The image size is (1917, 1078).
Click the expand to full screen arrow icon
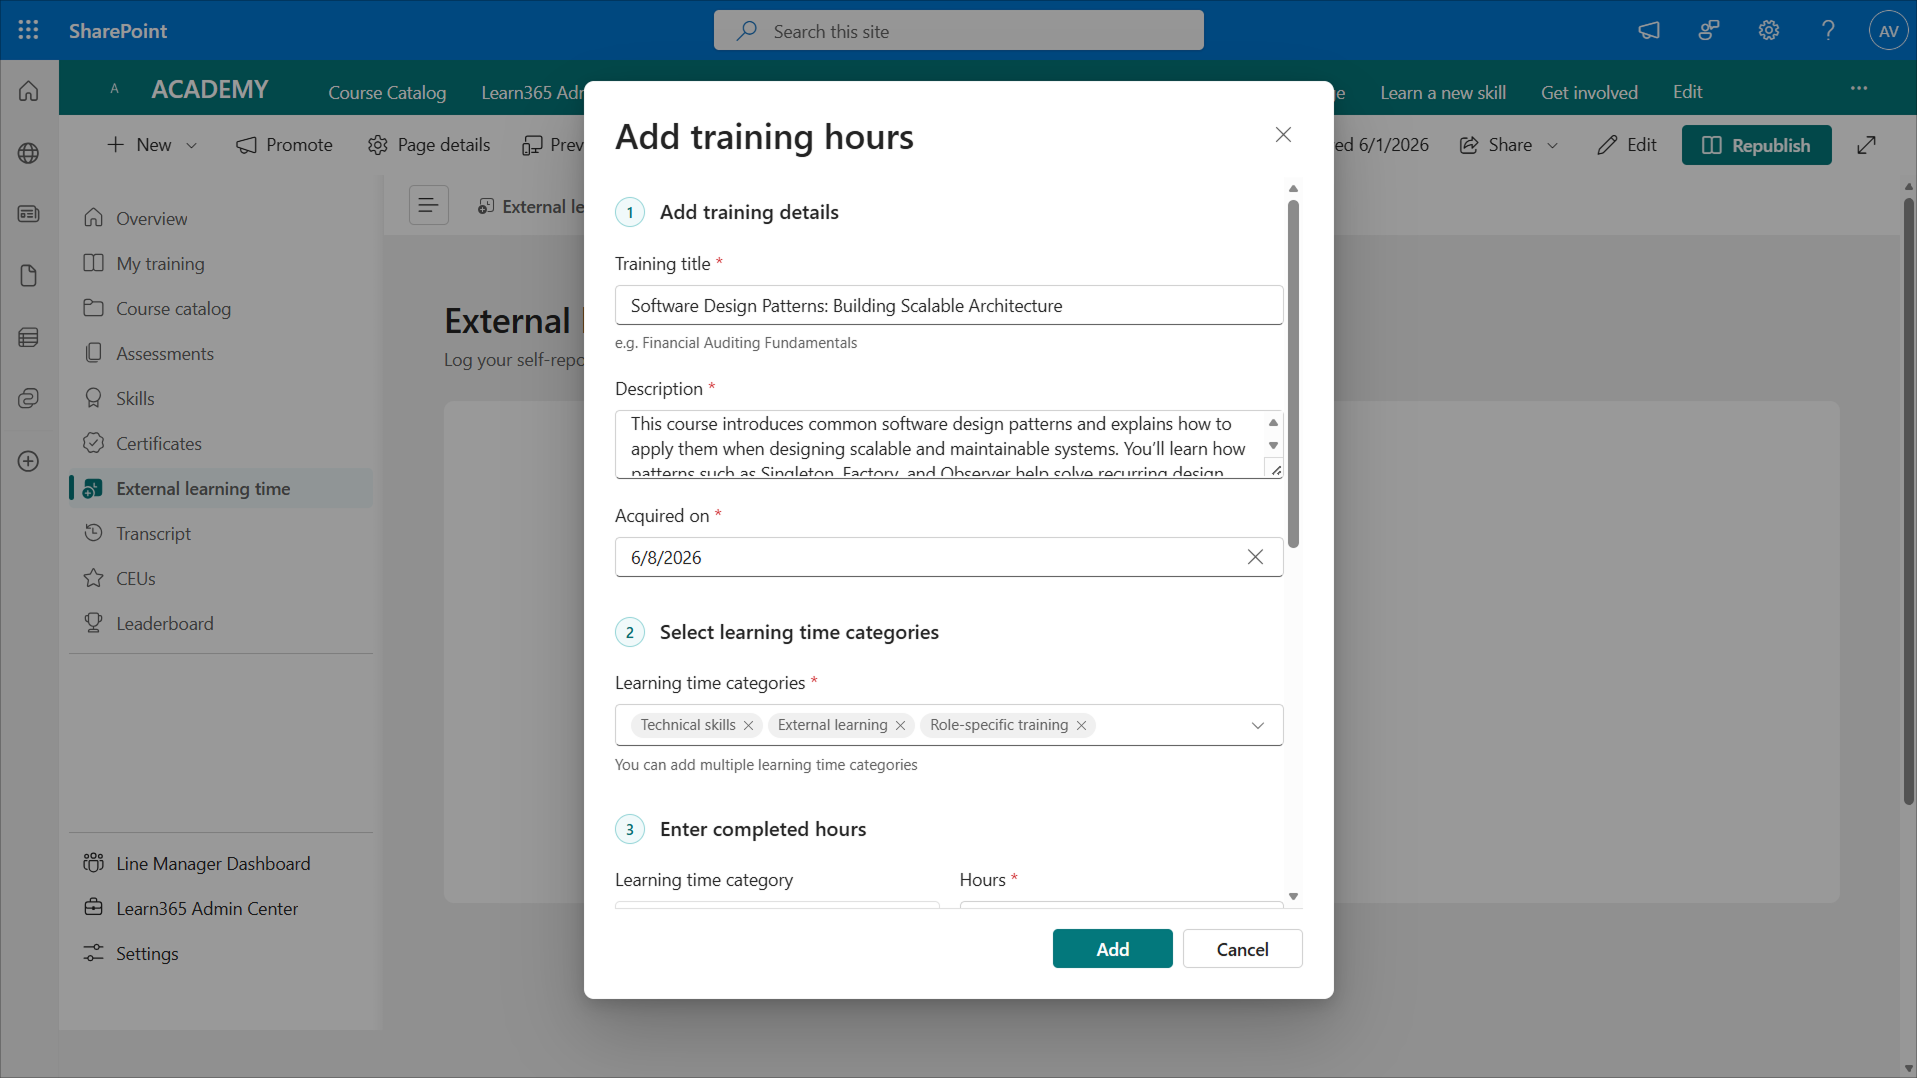point(1866,145)
